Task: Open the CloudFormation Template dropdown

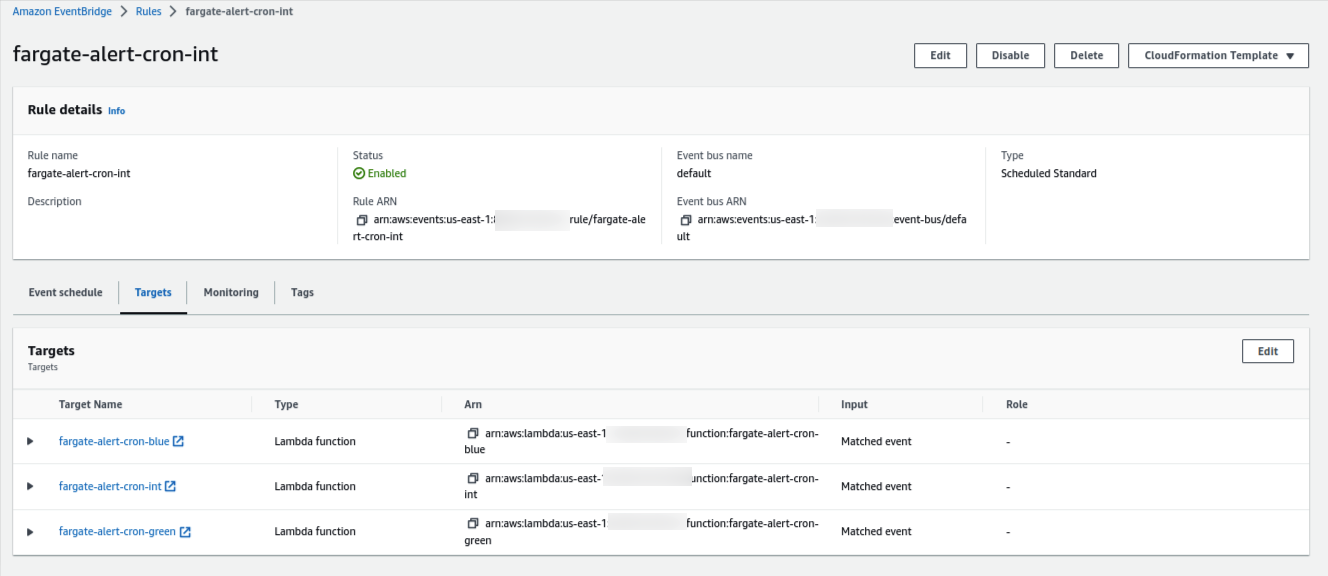Action: click(x=1218, y=55)
